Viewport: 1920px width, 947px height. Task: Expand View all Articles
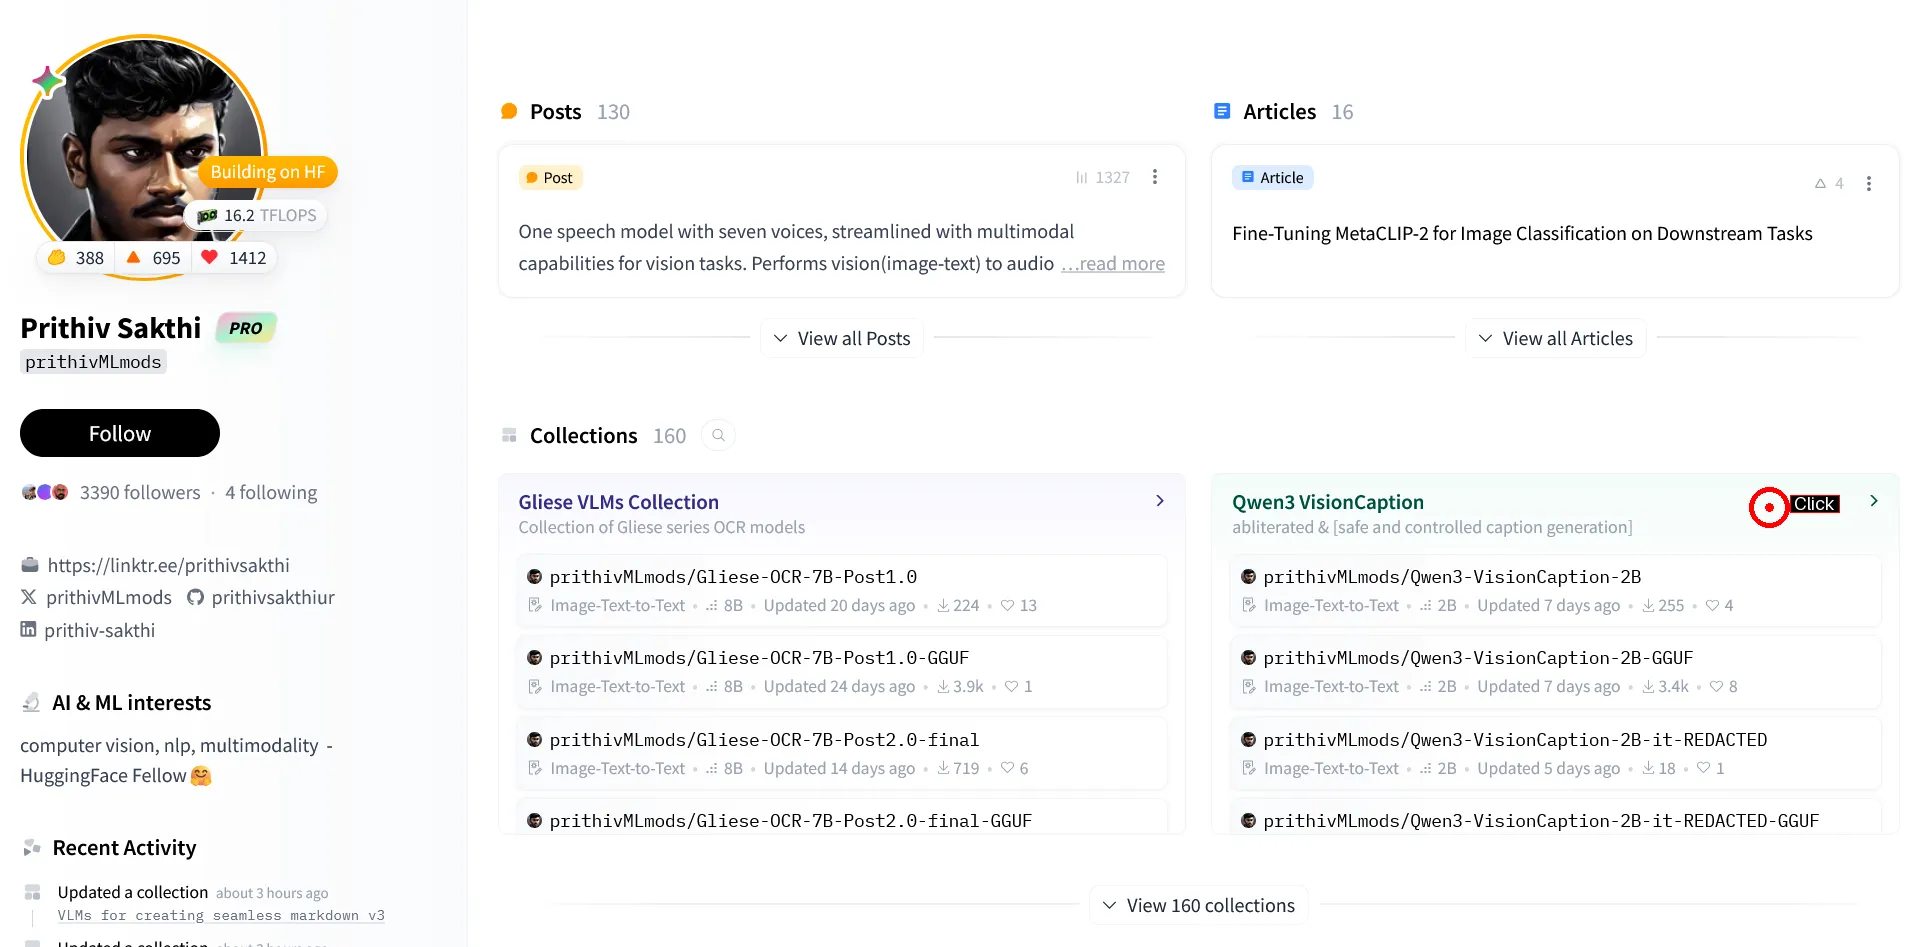pyautogui.click(x=1555, y=339)
